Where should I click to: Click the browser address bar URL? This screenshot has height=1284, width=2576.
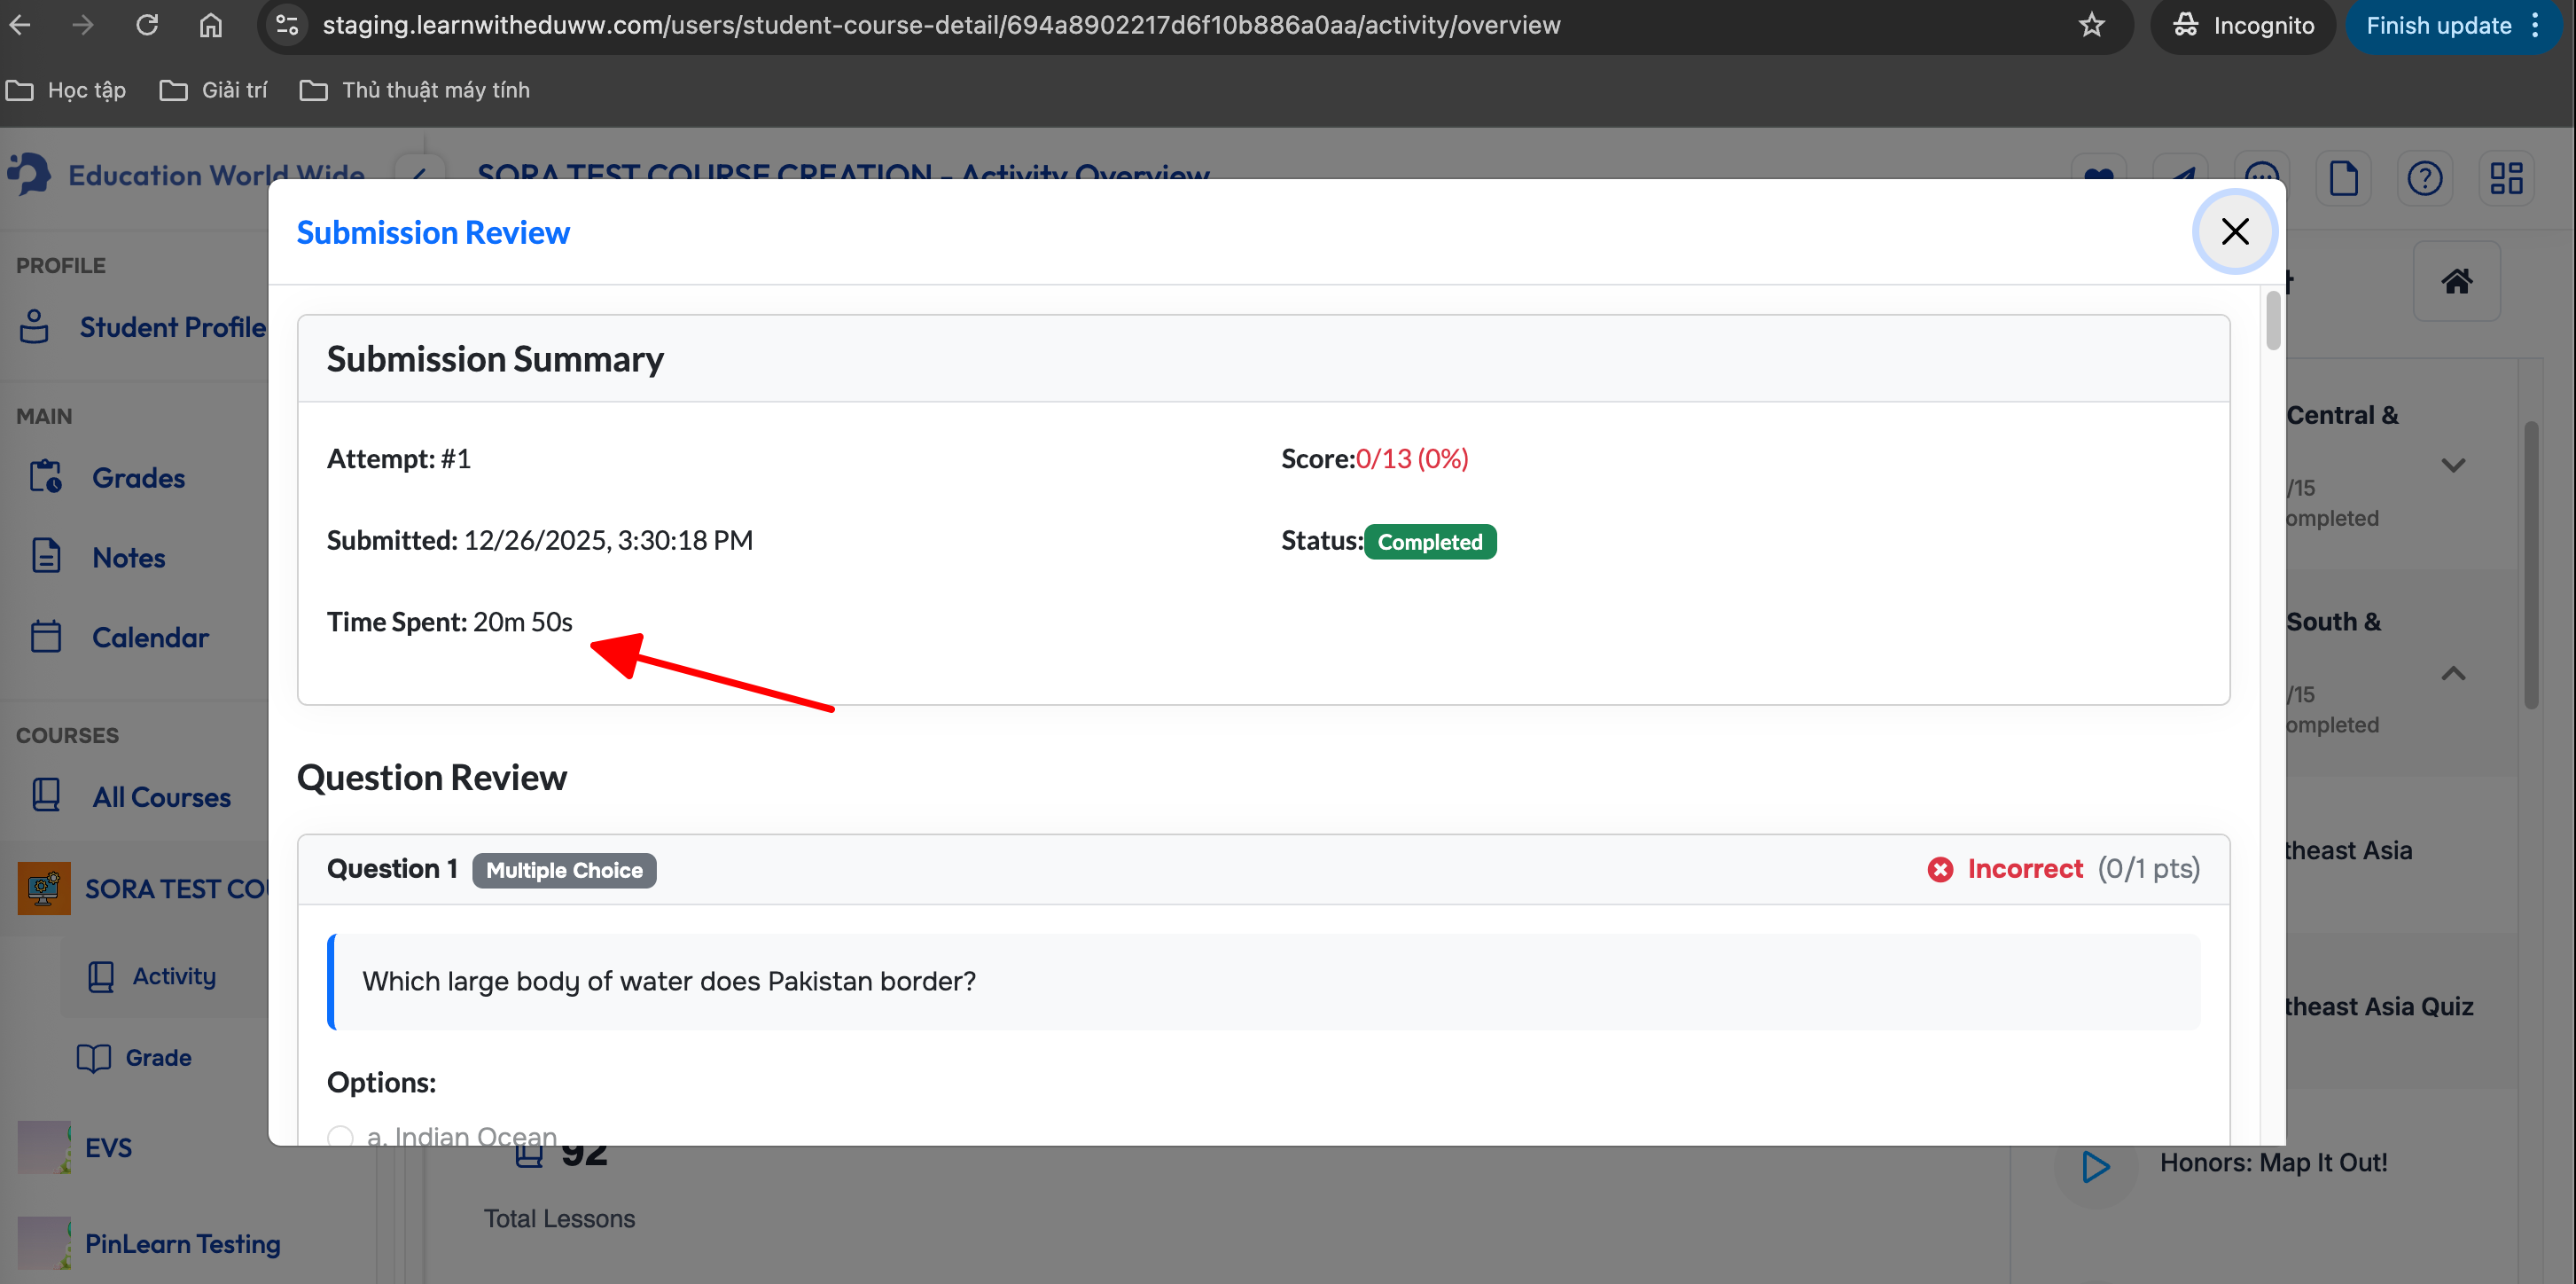point(940,25)
